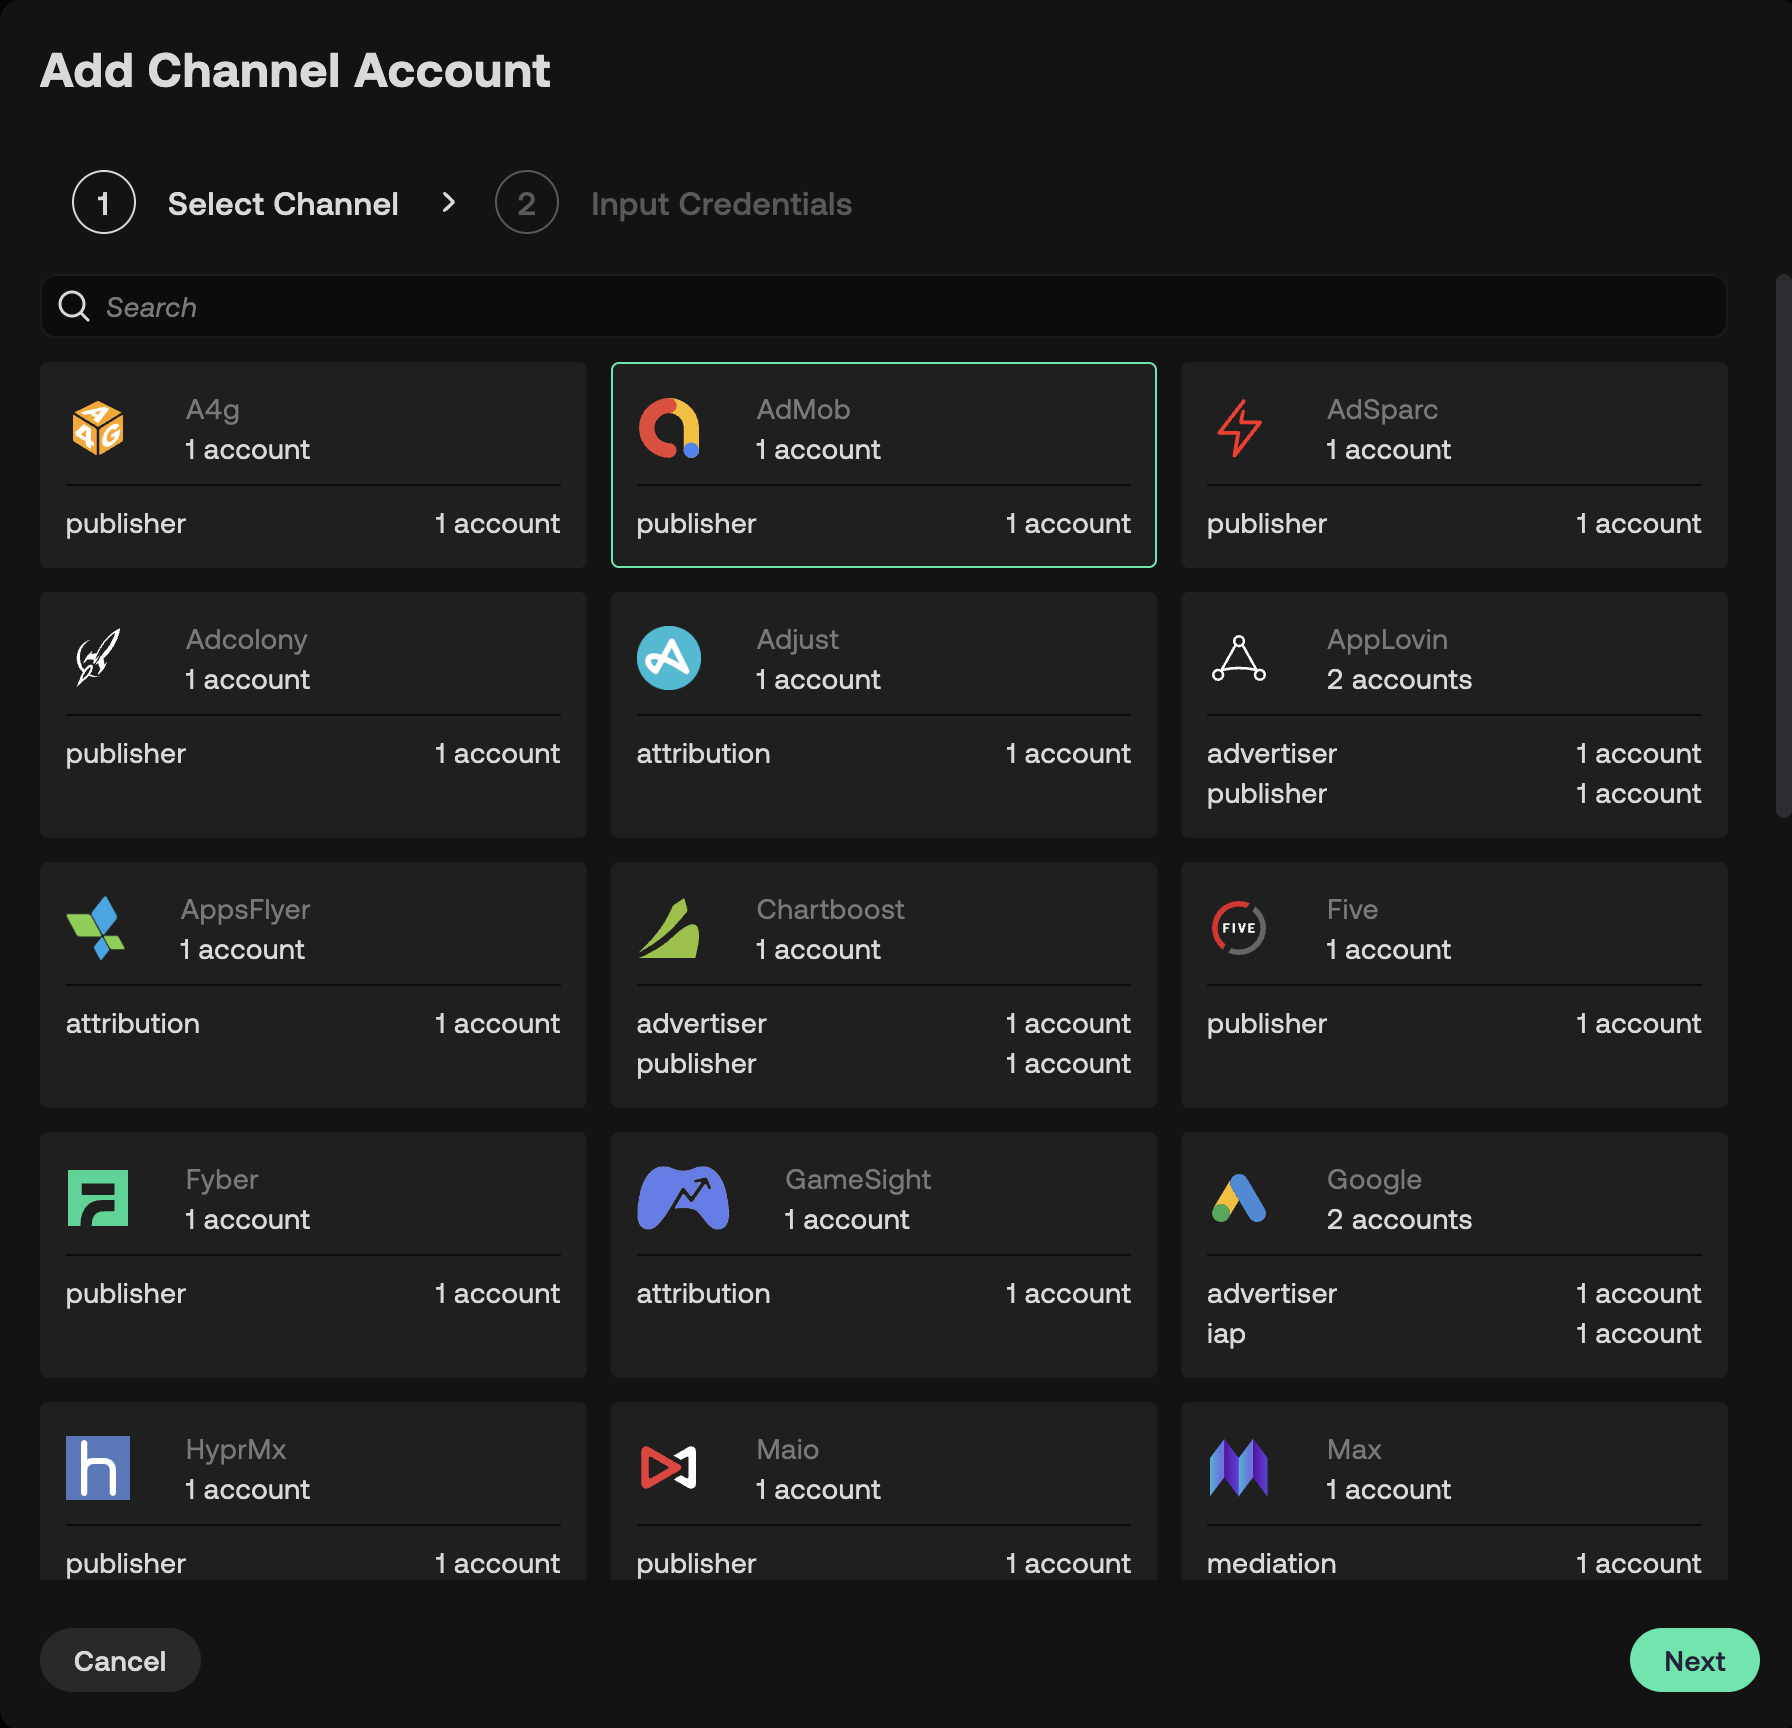Image resolution: width=1792 pixels, height=1728 pixels.
Task: Click GameSight attribution row
Action: click(x=884, y=1293)
